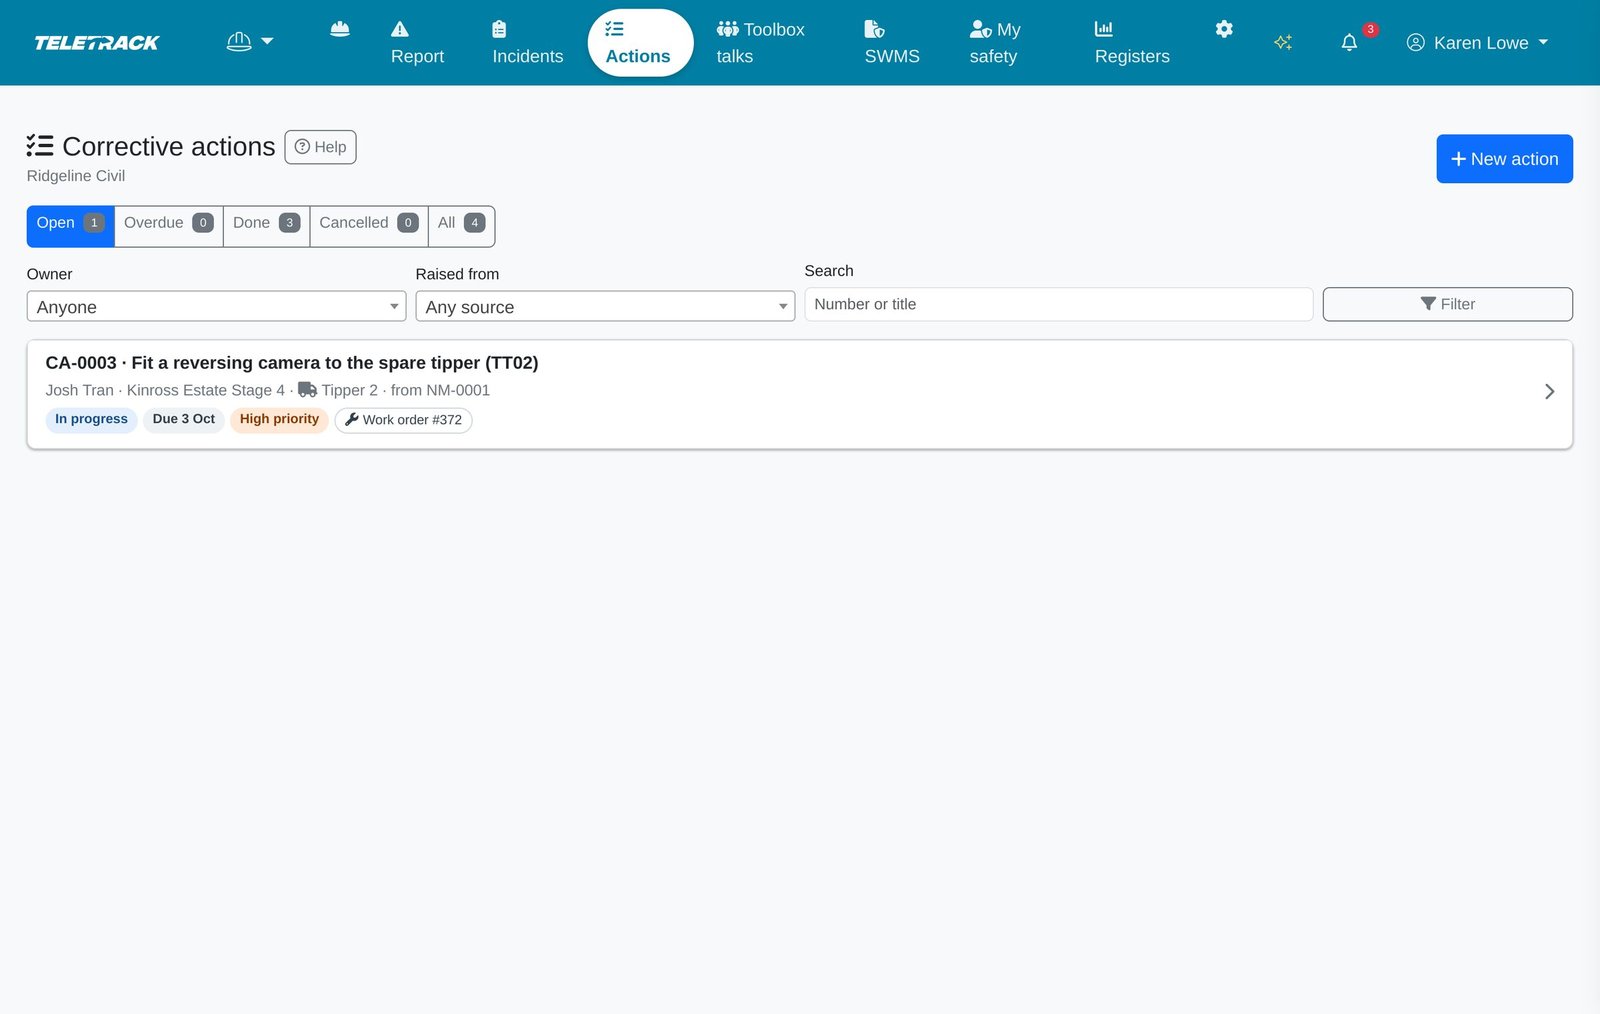Open the Registers section
This screenshot has width=1600, height=1014.
click(x=1132, y=42)
